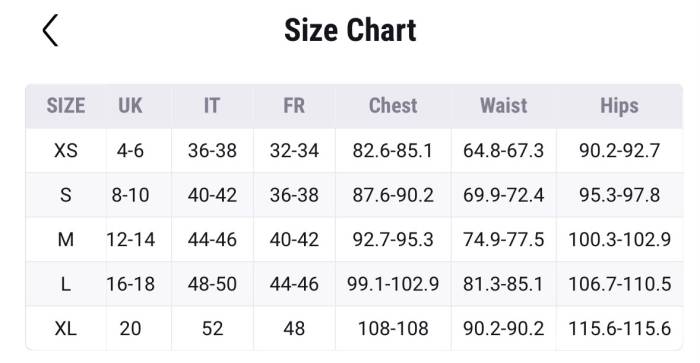
Task: Select the Chest column header
Action: 393,106
